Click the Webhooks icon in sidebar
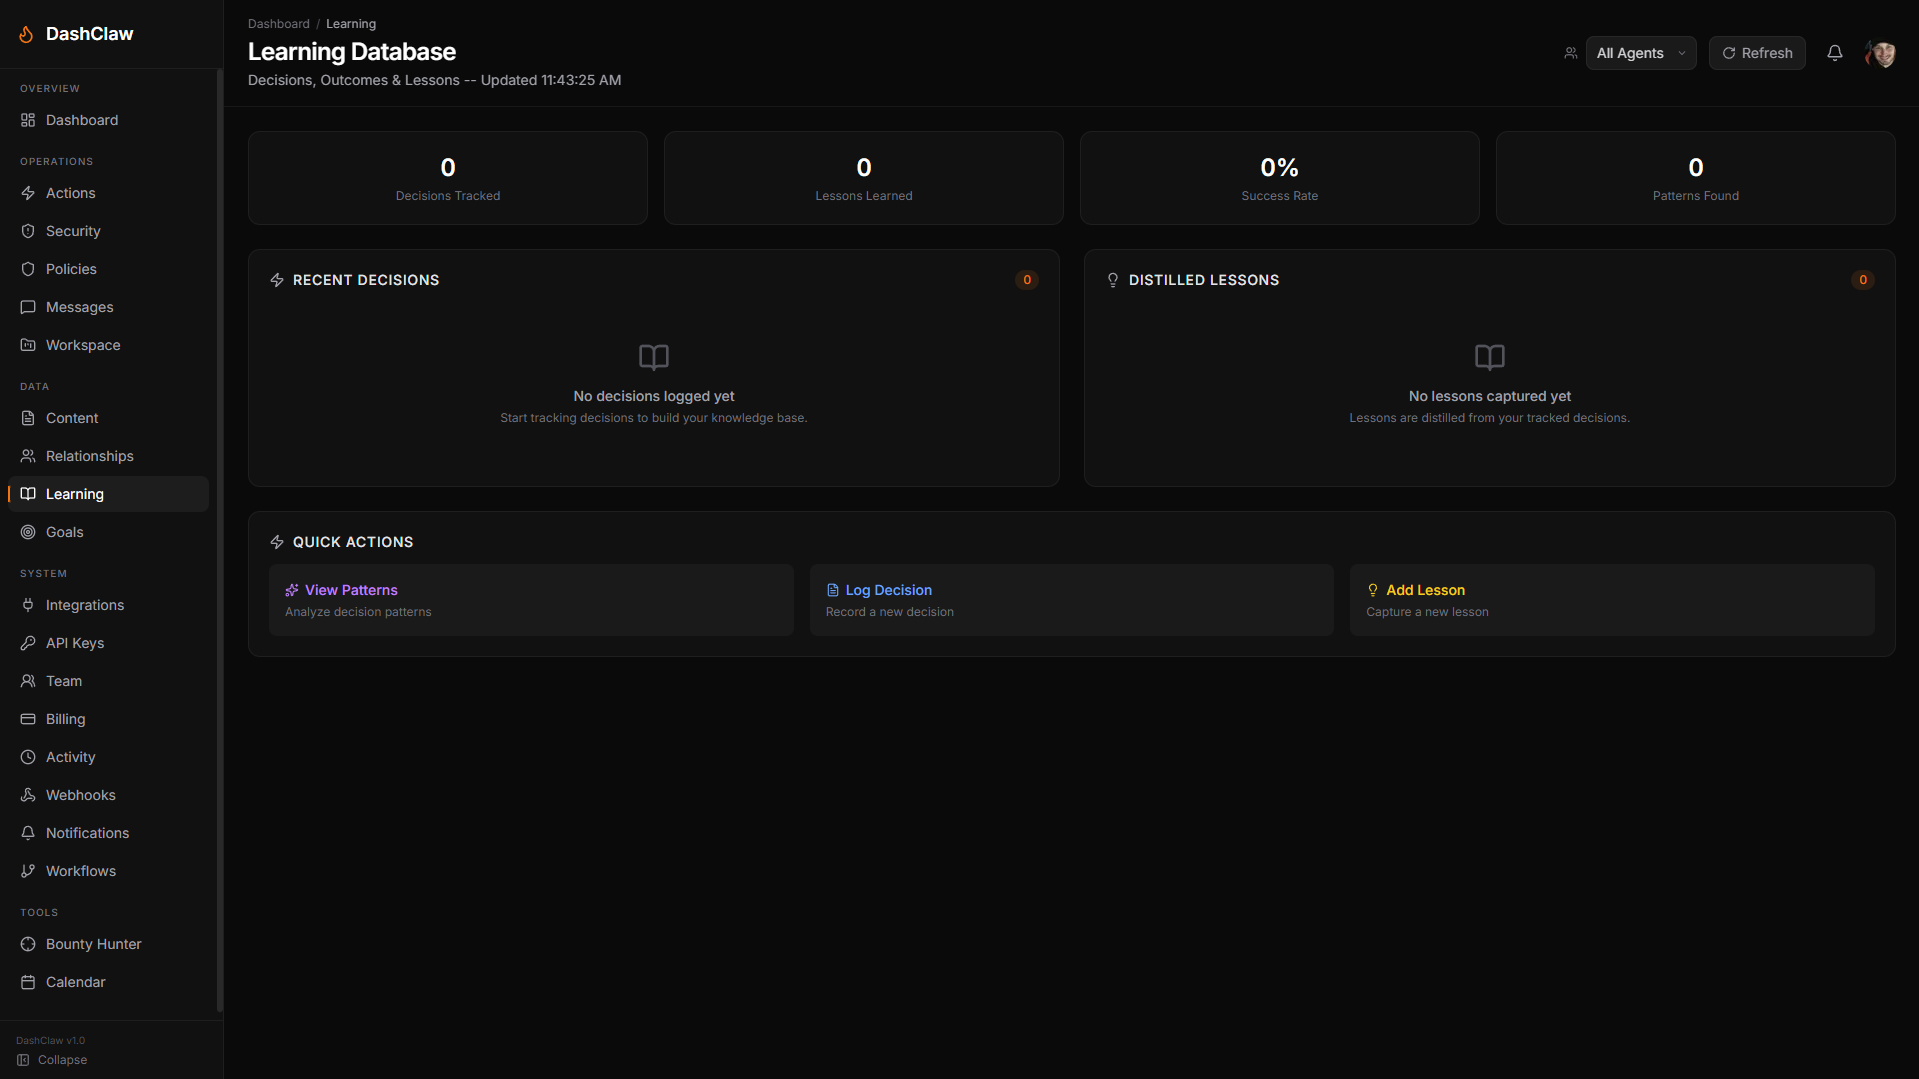1919x1079 pixels. click(28, 795)
